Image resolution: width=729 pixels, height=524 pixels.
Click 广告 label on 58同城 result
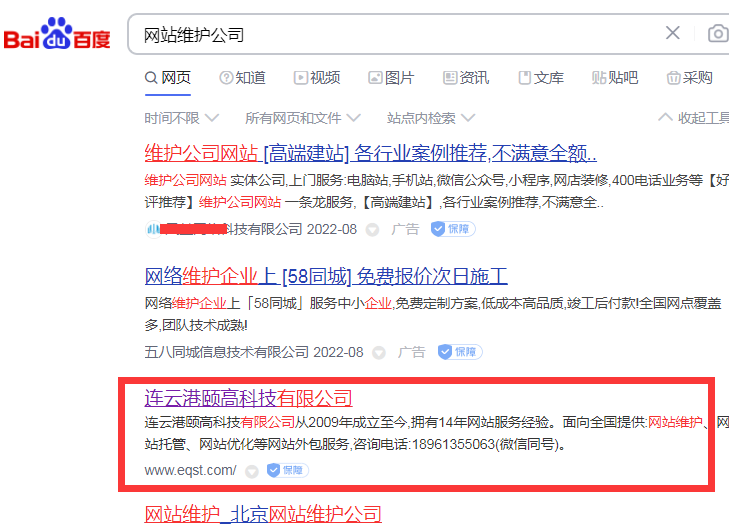tap(411, 352)
